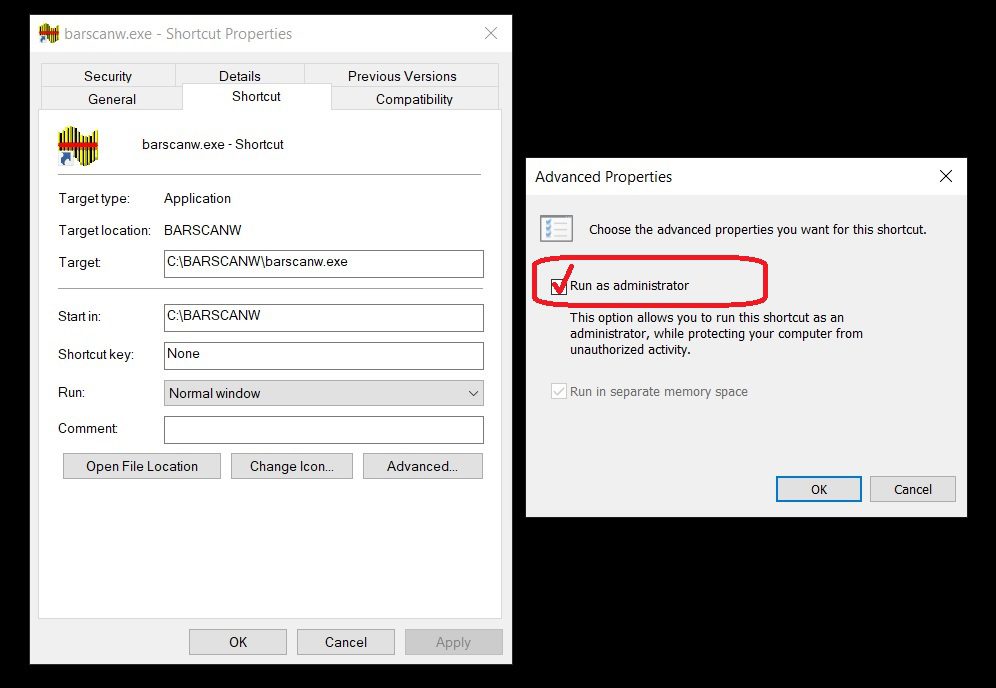This screenshot has height=688, width=996.
Task: Click the 'BARSCANW' target location value
Action: coord(203,230)
